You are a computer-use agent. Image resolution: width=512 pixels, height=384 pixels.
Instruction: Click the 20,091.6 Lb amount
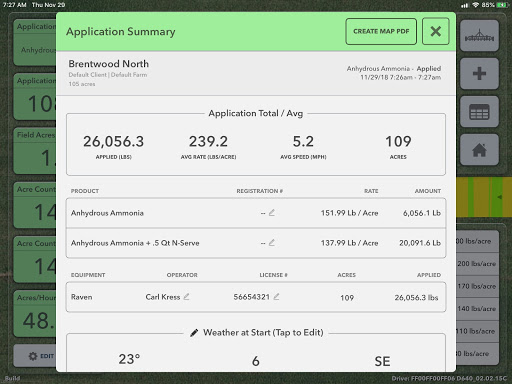pos(420,243)
